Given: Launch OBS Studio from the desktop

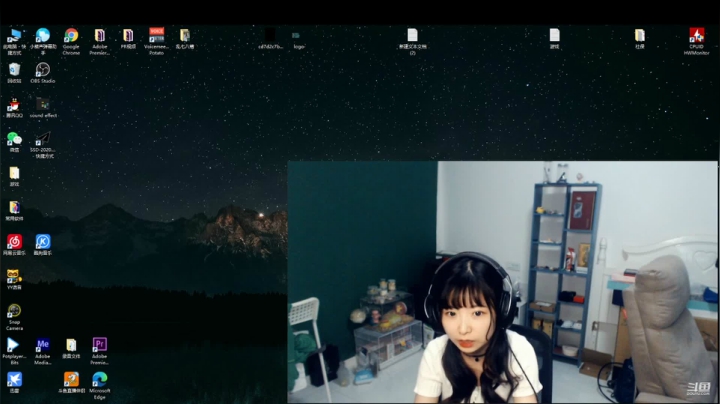Looking at the screenshot, I should coord(43,69).
